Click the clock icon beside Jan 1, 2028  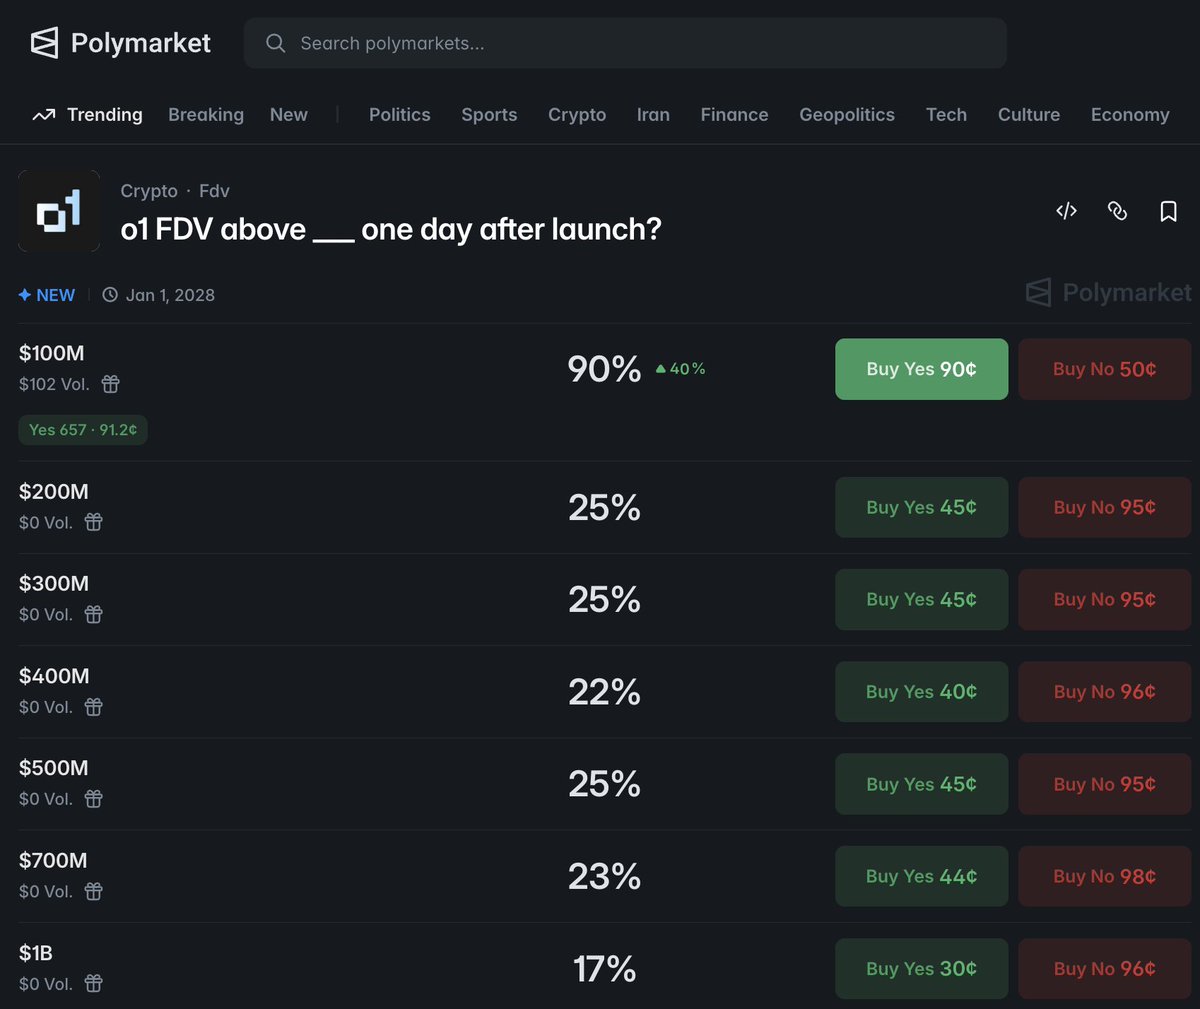(x=110, y=295)
